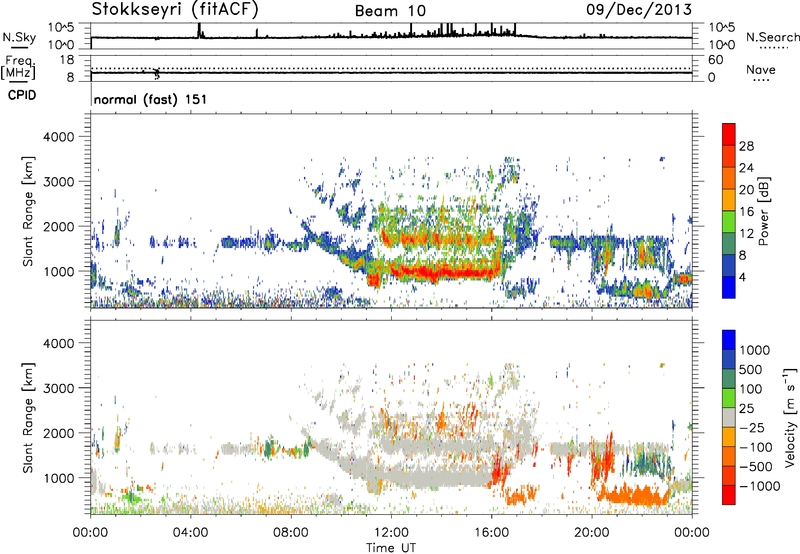Click the "12:00" time tick label
This screenshot has width=800, height=554.
point(391,533)
